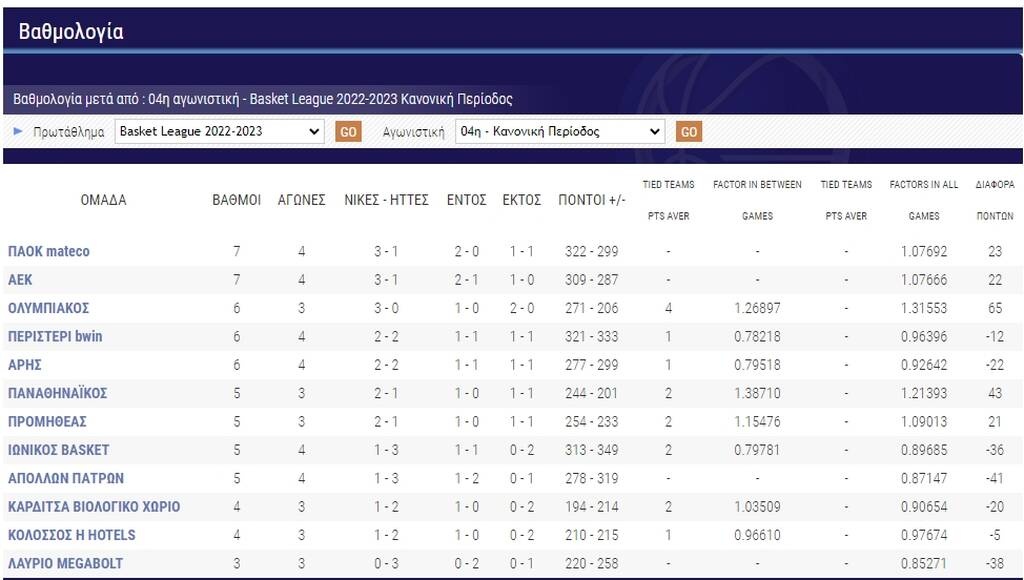The image size is (1024, 580).
Task: Open the ΑΡΗΣ team link
Action: pos(25,365)
